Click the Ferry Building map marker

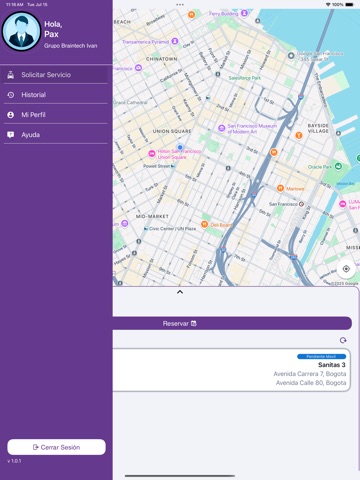click(x=244, y=13)
